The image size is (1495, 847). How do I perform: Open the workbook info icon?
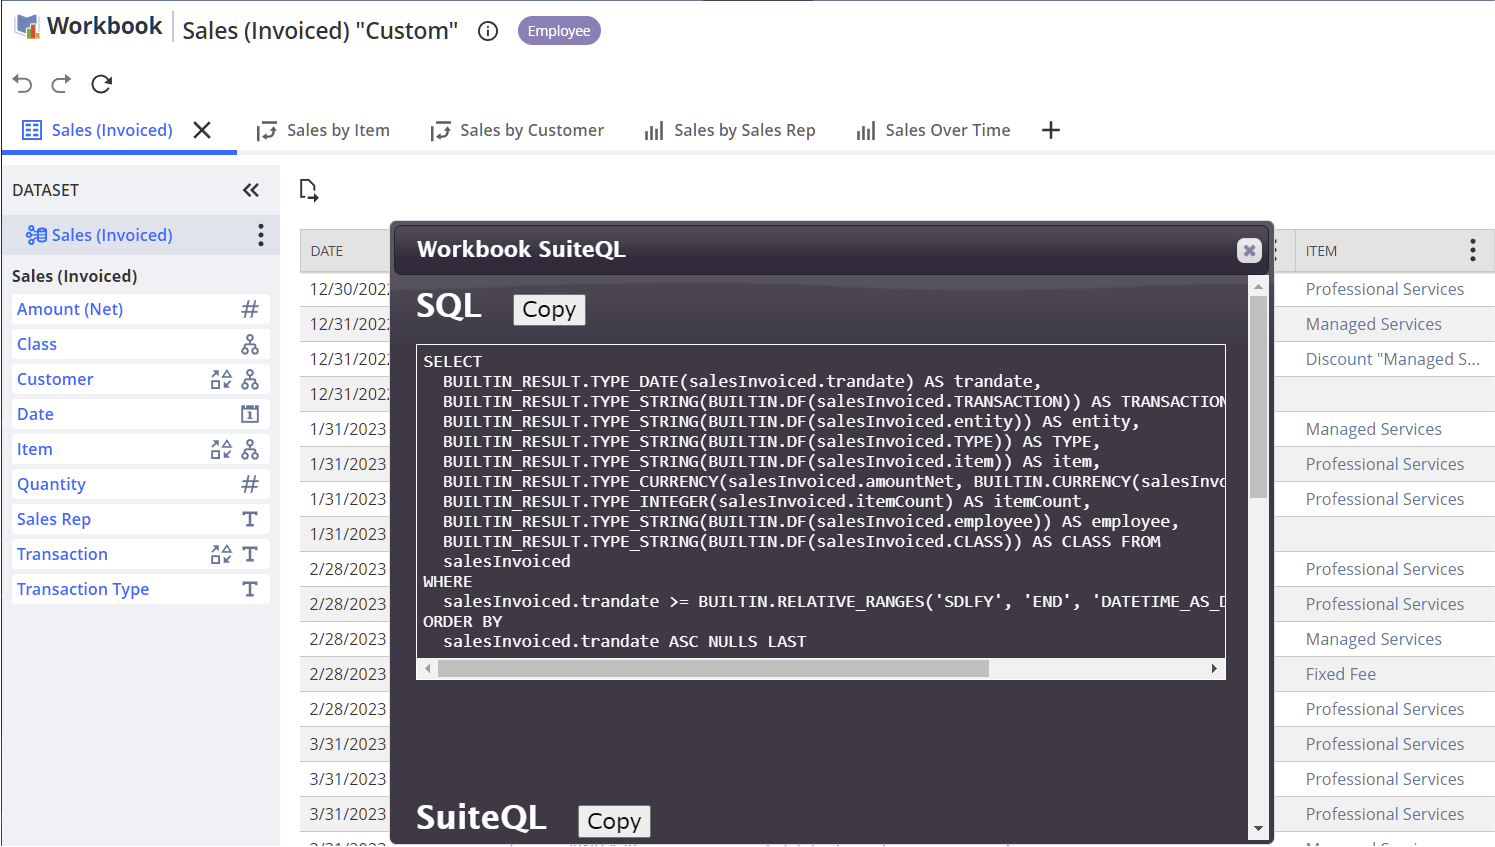click(488, 31)
